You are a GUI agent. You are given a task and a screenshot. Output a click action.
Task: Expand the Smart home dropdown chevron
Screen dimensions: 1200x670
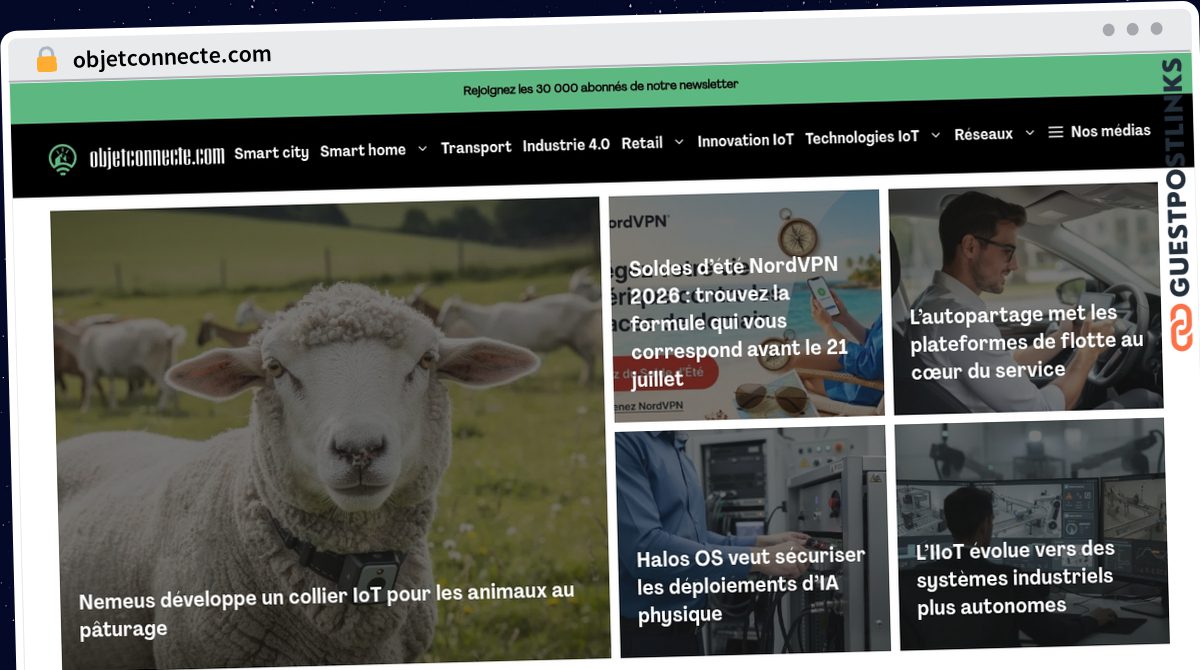(422, 148)
